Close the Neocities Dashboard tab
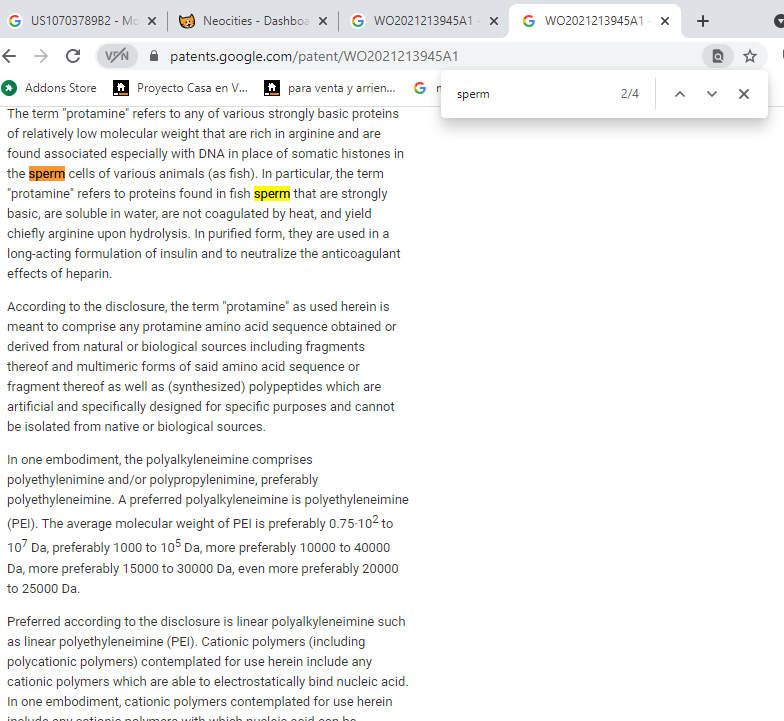Screen dimensions: 784x721 point(322,21)
